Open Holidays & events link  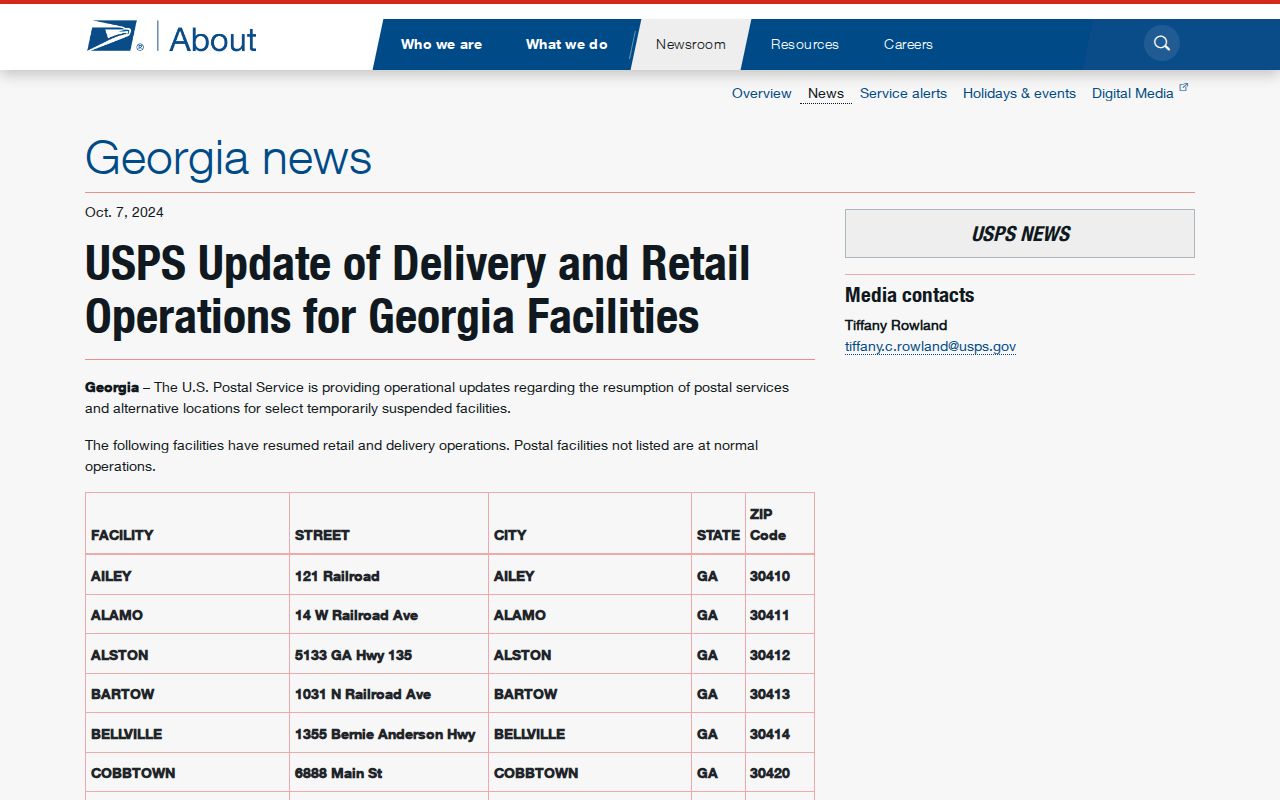point(1019,93)
